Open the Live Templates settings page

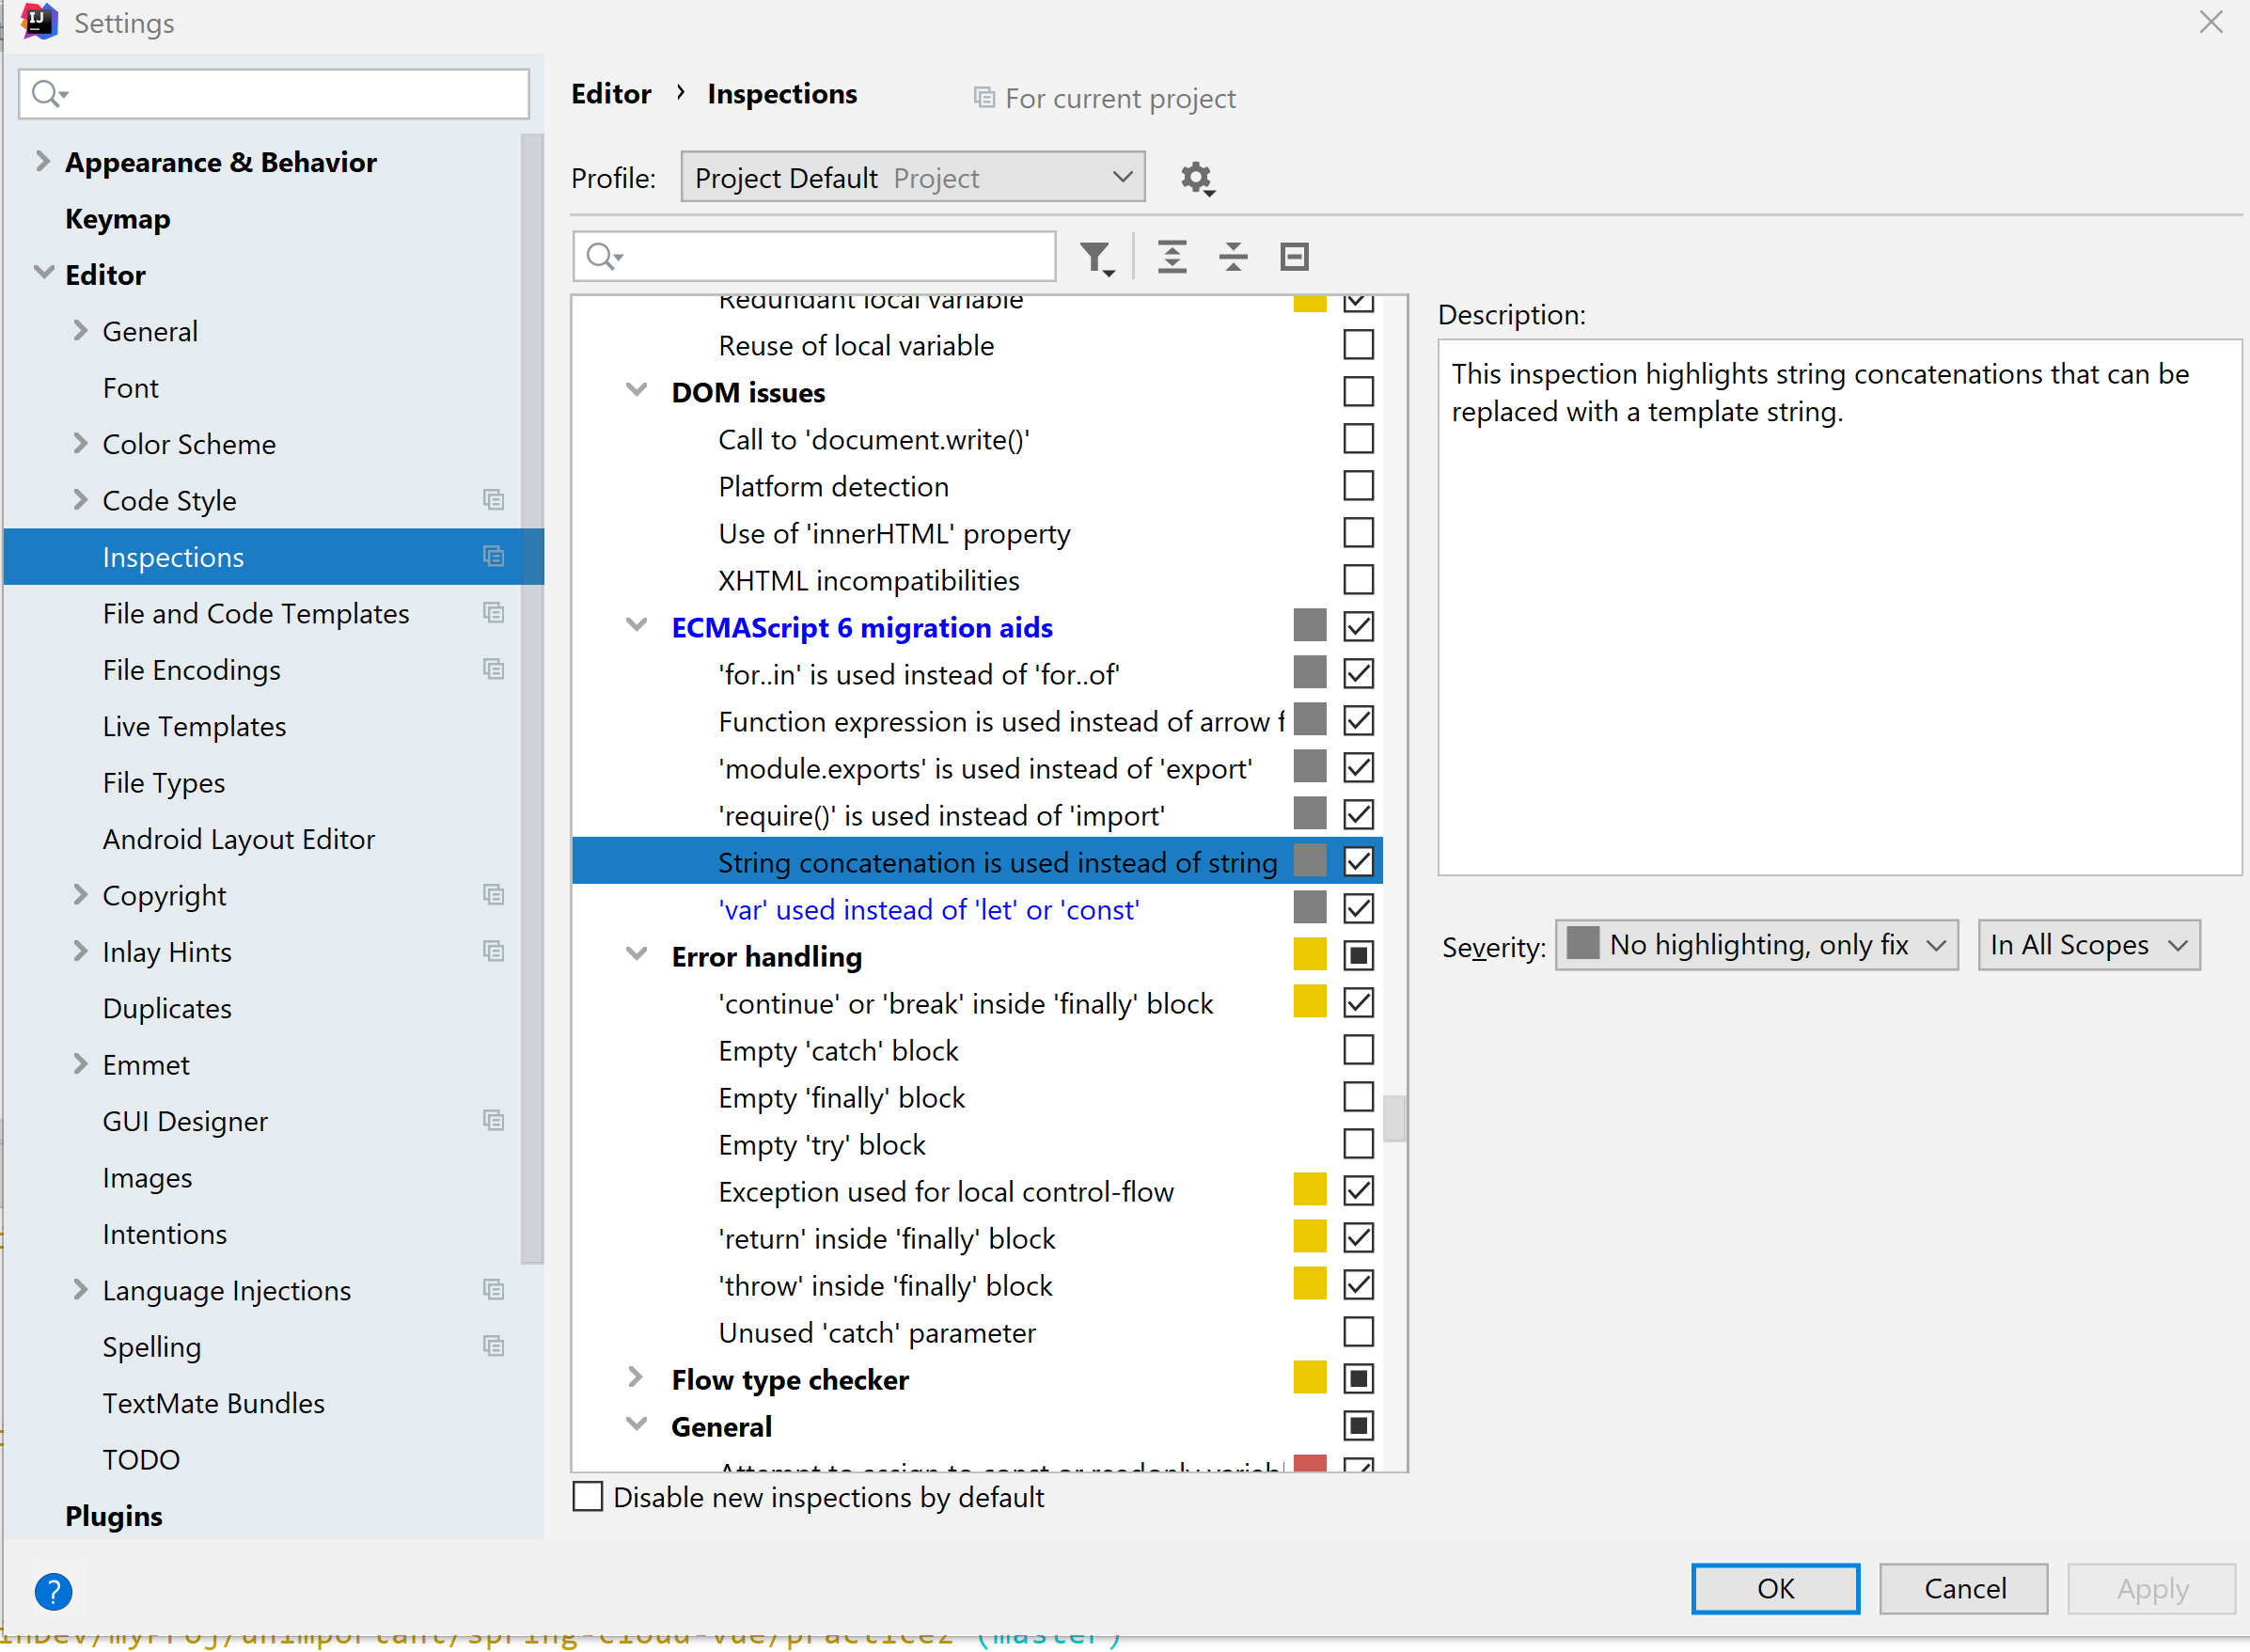(194, 726)
